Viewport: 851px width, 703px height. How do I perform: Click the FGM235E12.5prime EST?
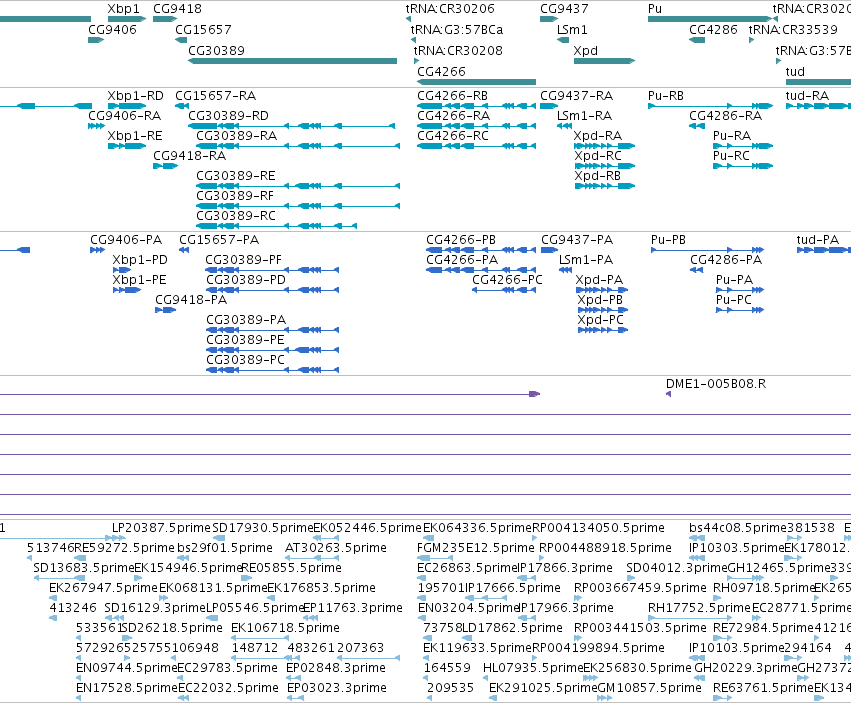point(435,558)
